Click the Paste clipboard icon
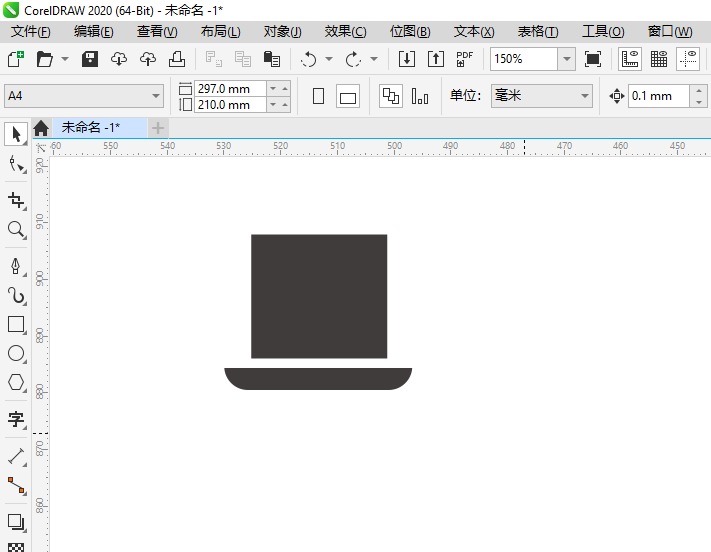The width and height of the screenshot is (711, 552). point(272,59)
